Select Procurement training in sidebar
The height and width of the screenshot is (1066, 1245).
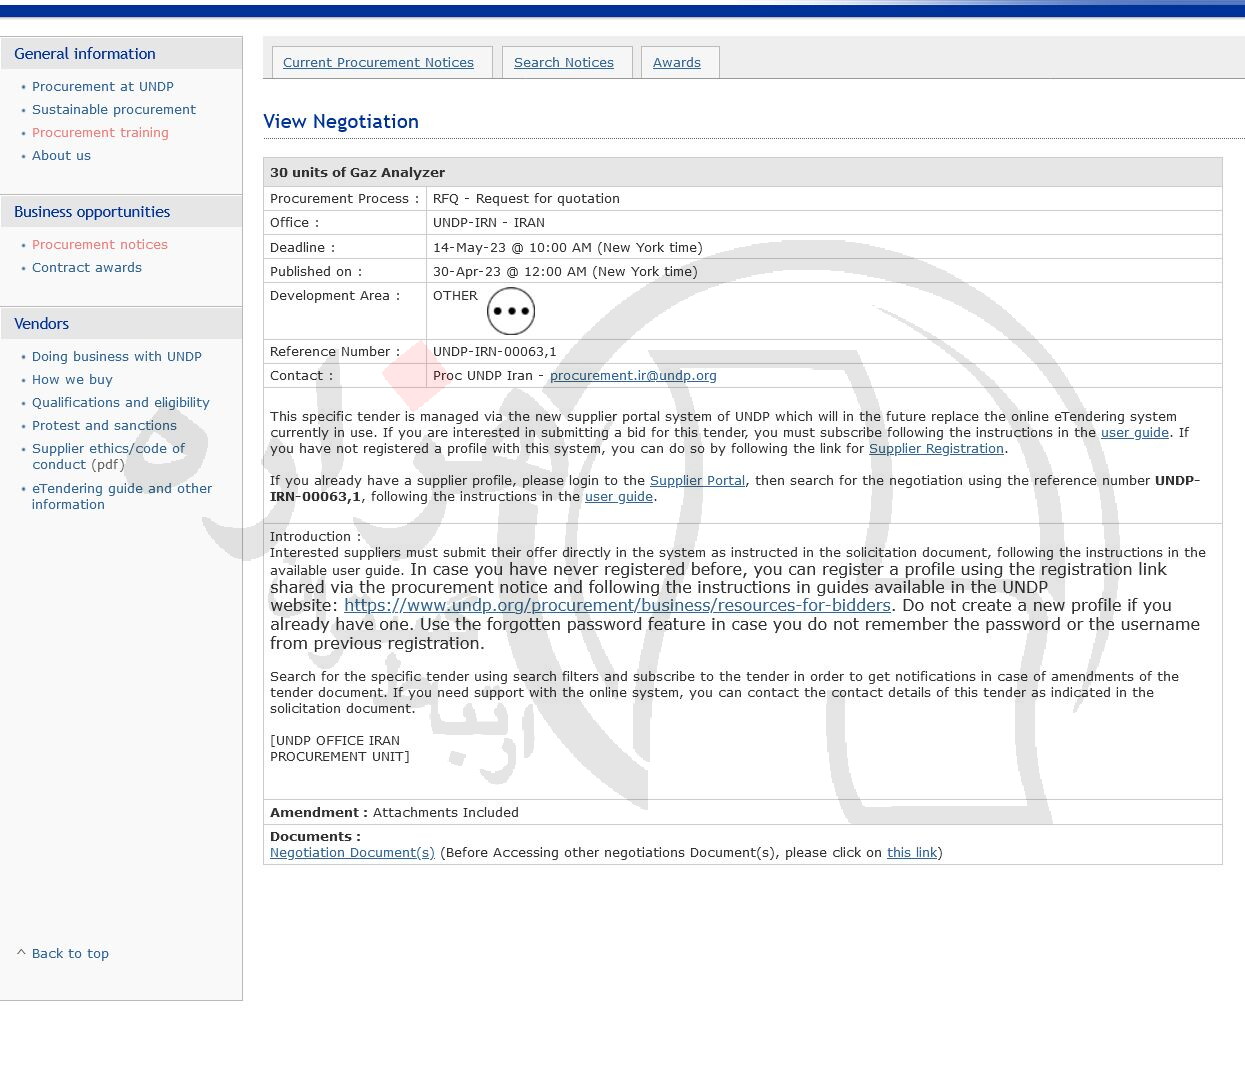pos(100,133)
